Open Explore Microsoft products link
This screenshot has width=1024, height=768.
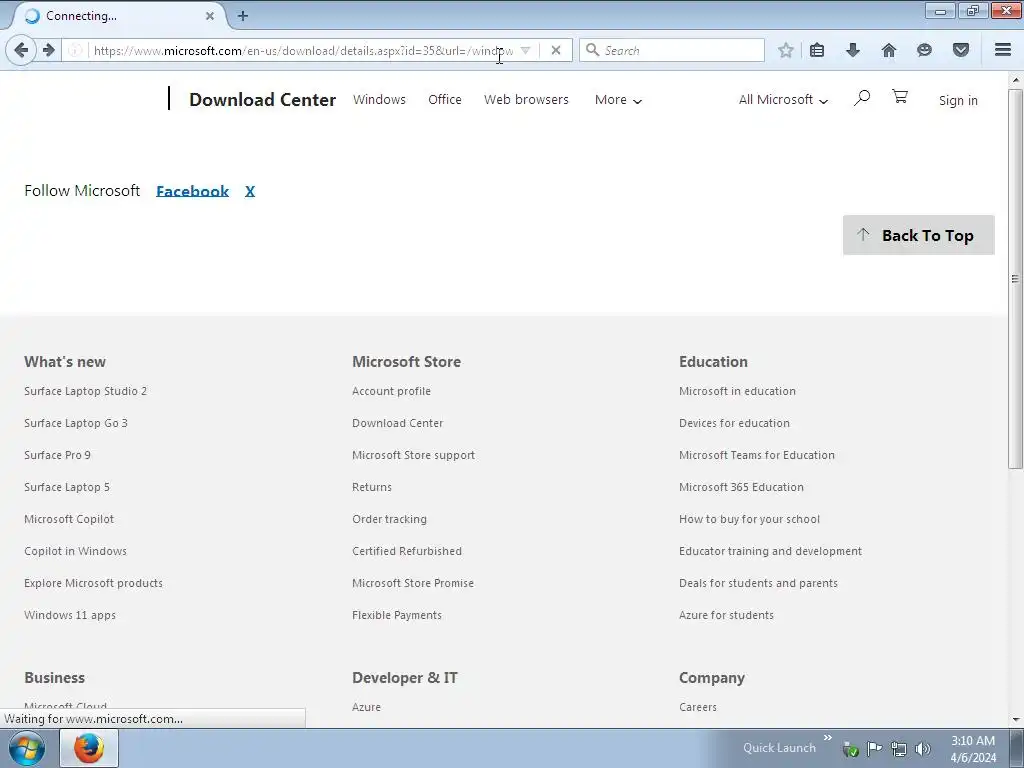[93, 583]
